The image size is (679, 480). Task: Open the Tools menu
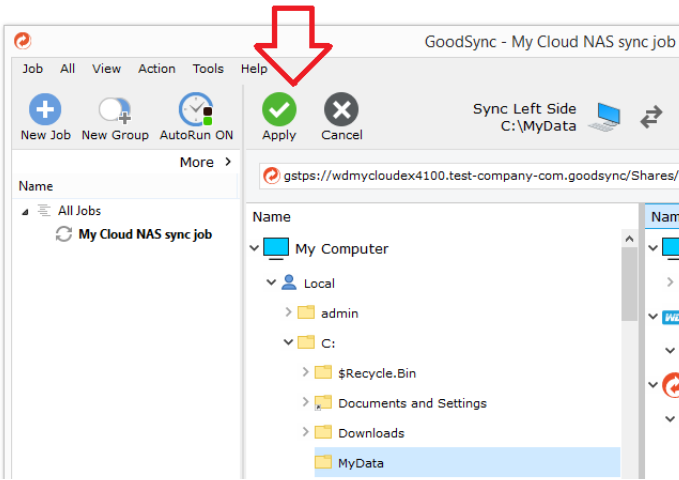pyautogui.click(x=208, y=69)
